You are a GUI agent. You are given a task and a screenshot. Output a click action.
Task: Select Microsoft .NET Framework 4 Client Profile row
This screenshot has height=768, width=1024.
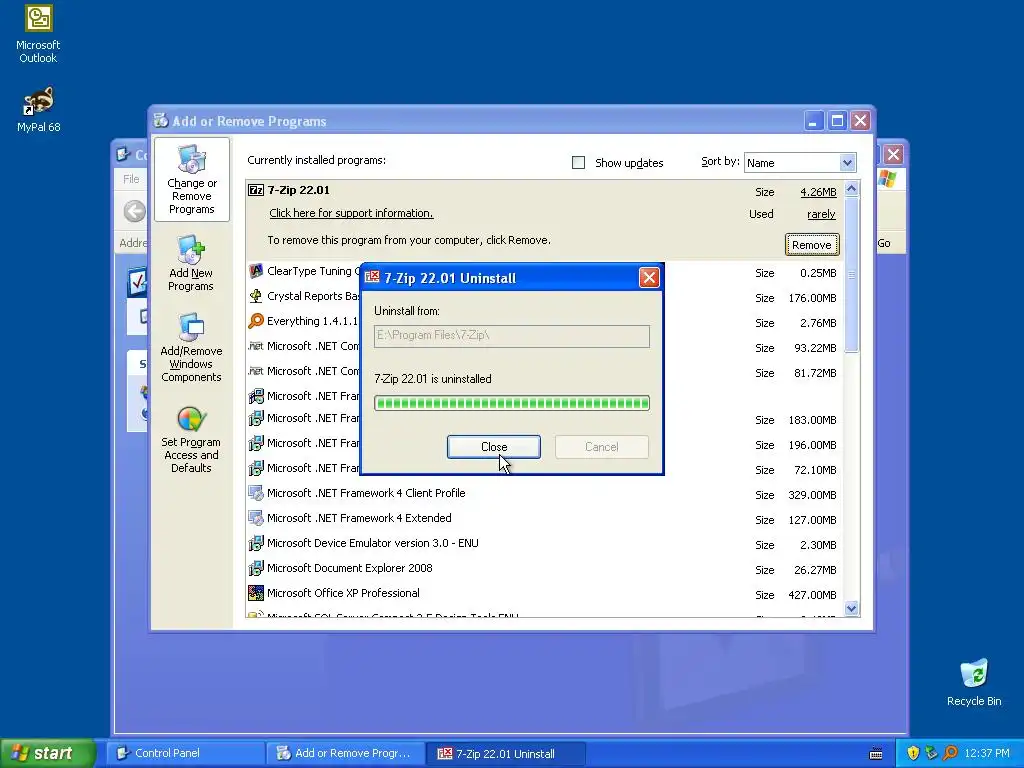pos(545,494)
